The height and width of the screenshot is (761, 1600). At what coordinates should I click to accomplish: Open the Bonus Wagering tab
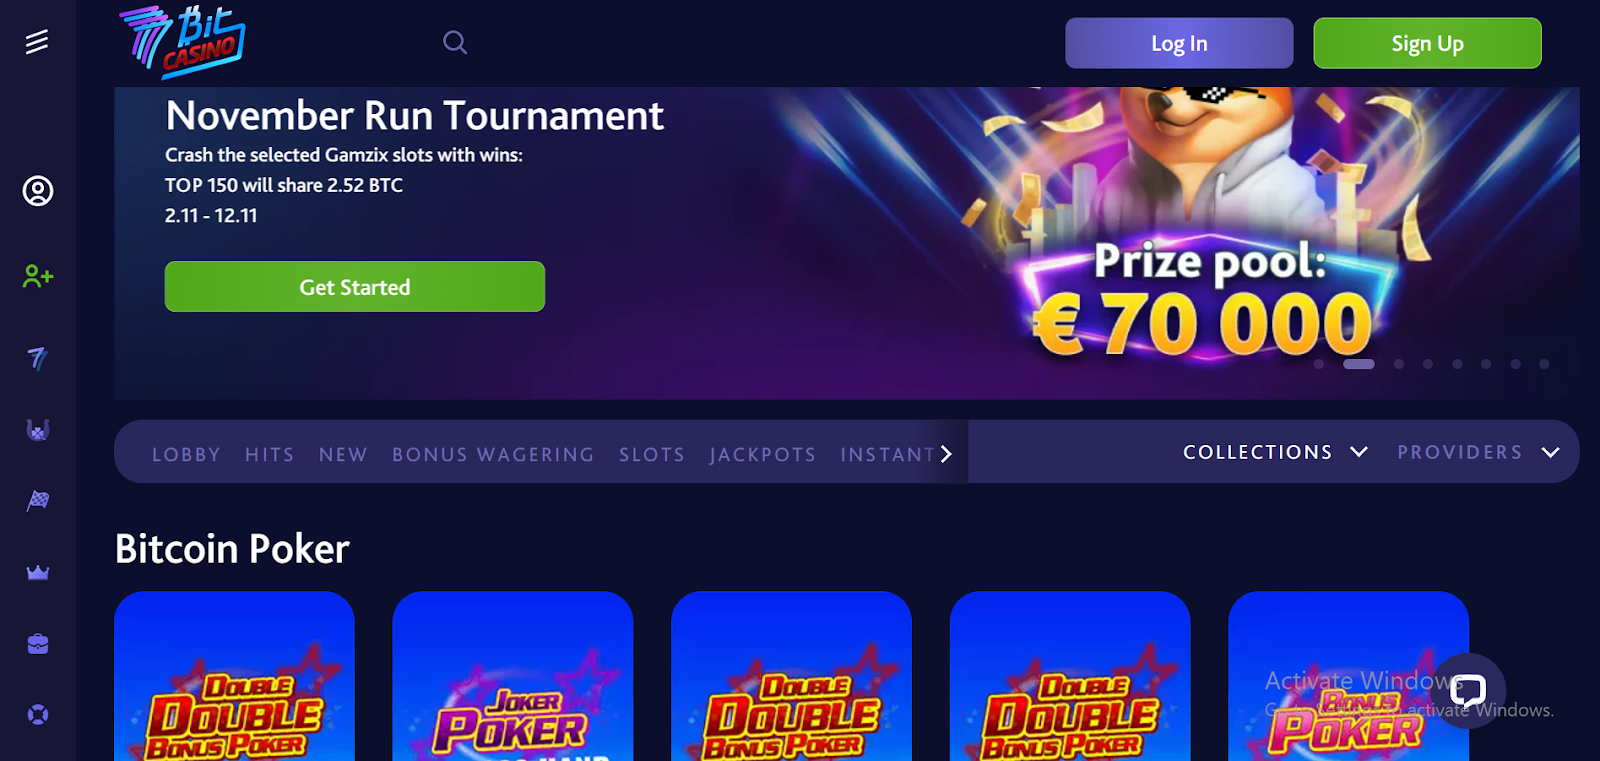point(493,455)
